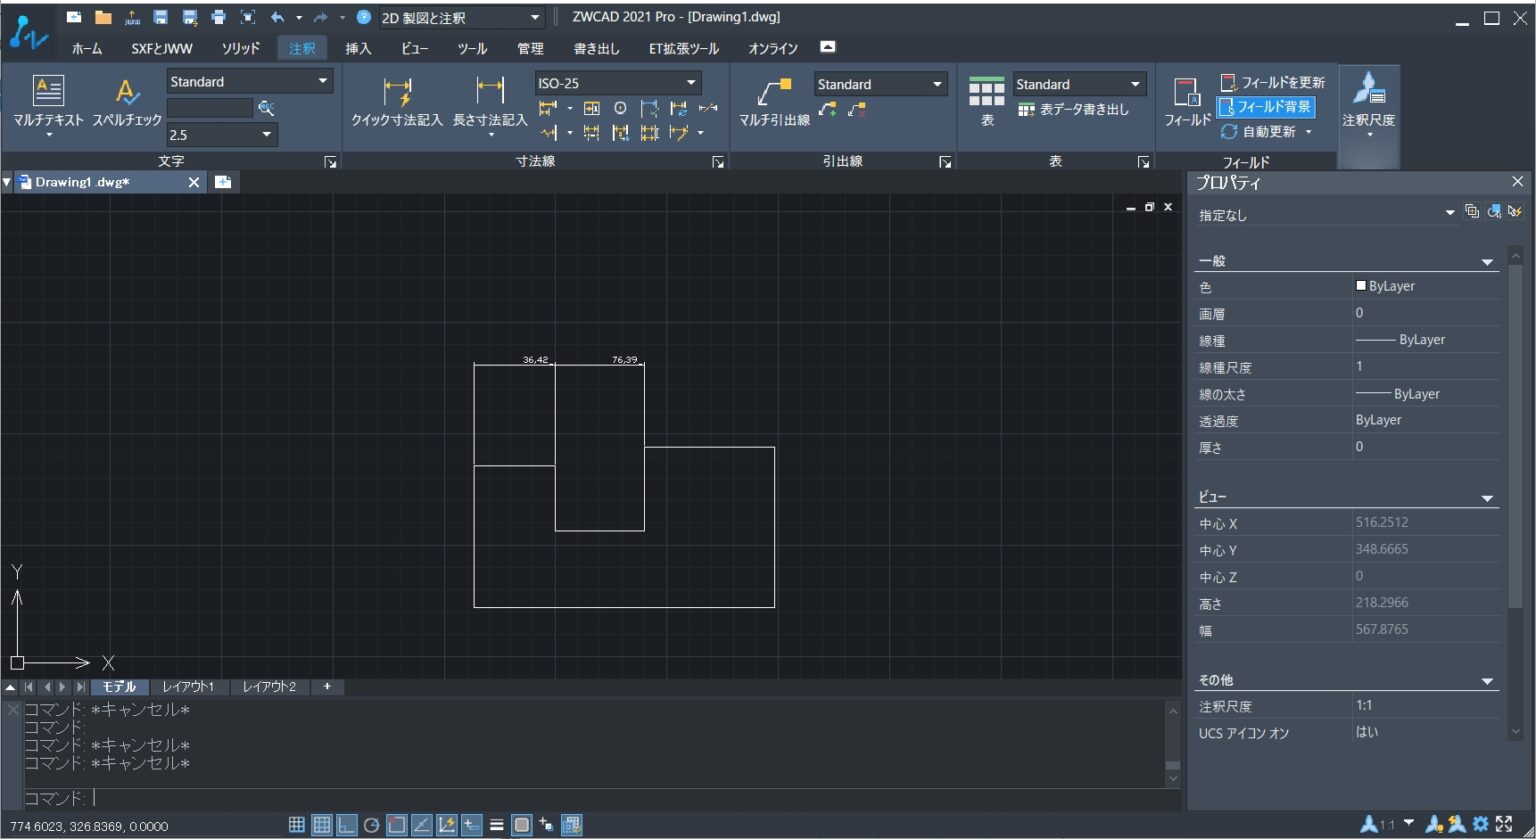Toggle snap mode in the status bar
The height and width of the screenshot is (839, 1536).
pyautogui.click(x=297, y=825)
